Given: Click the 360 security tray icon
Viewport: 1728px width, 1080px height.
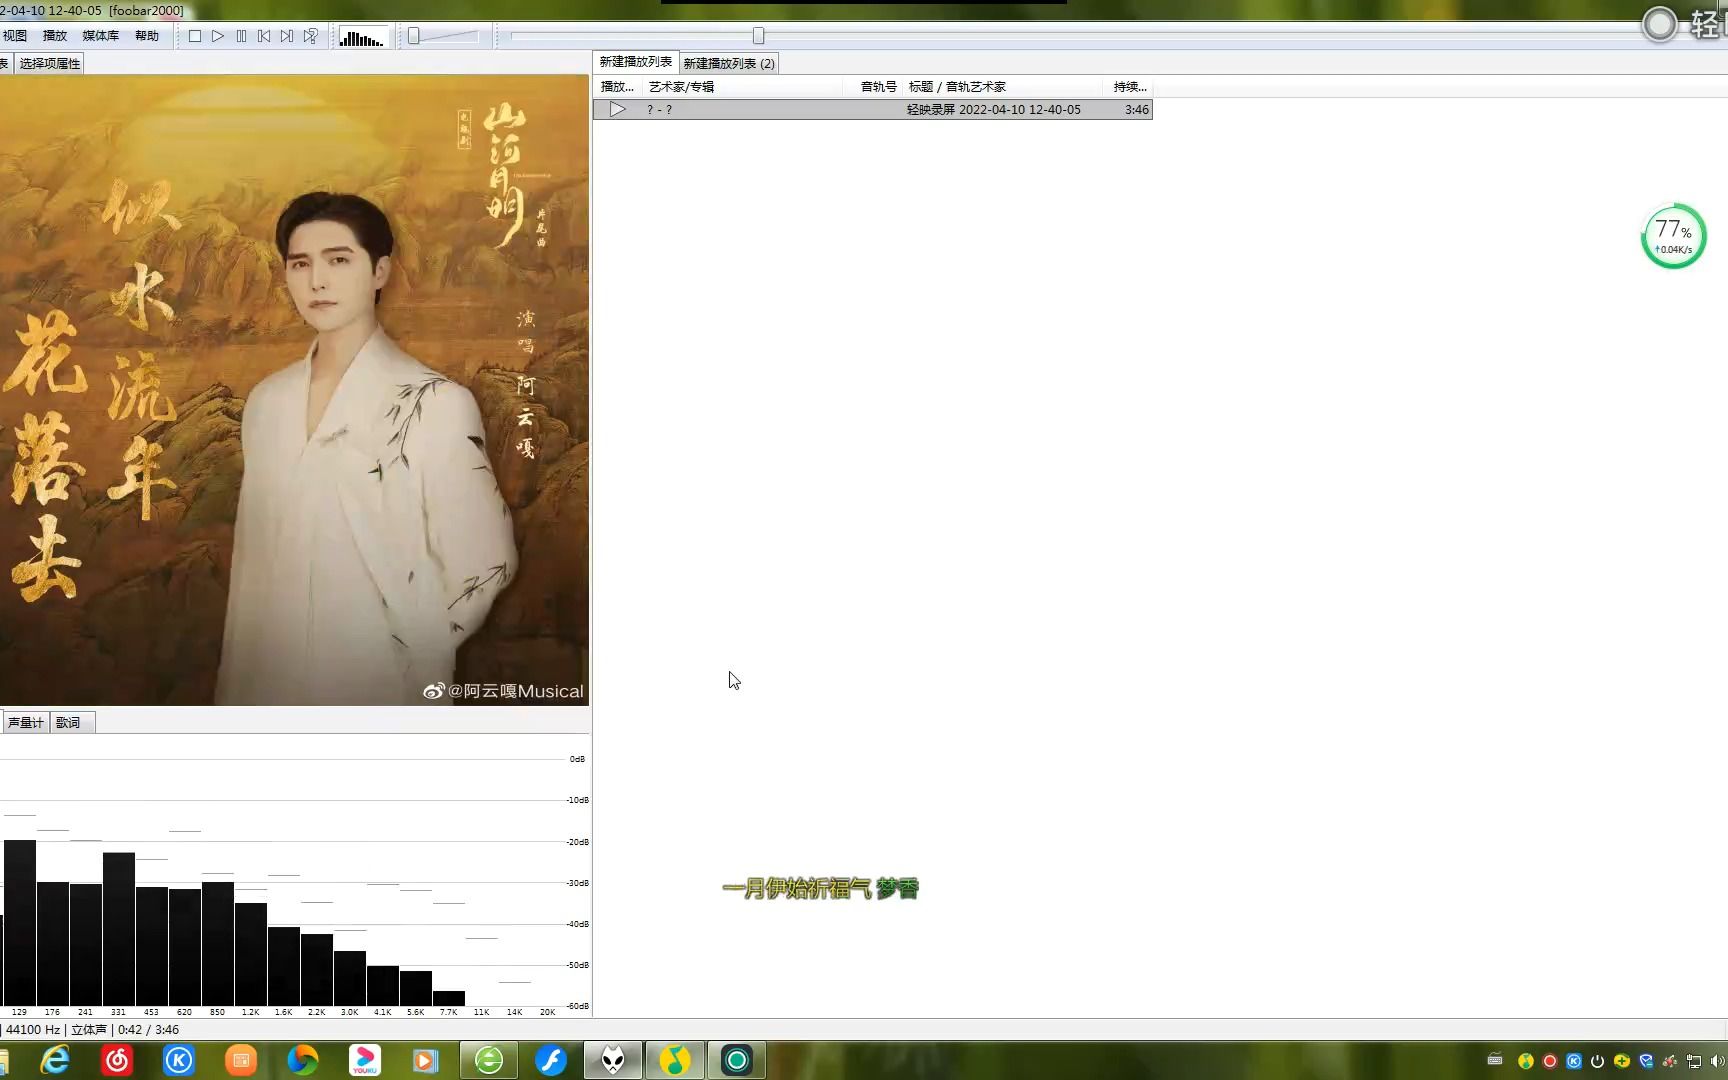Looking at the screenshot, I should (x=1622, y=1061).
